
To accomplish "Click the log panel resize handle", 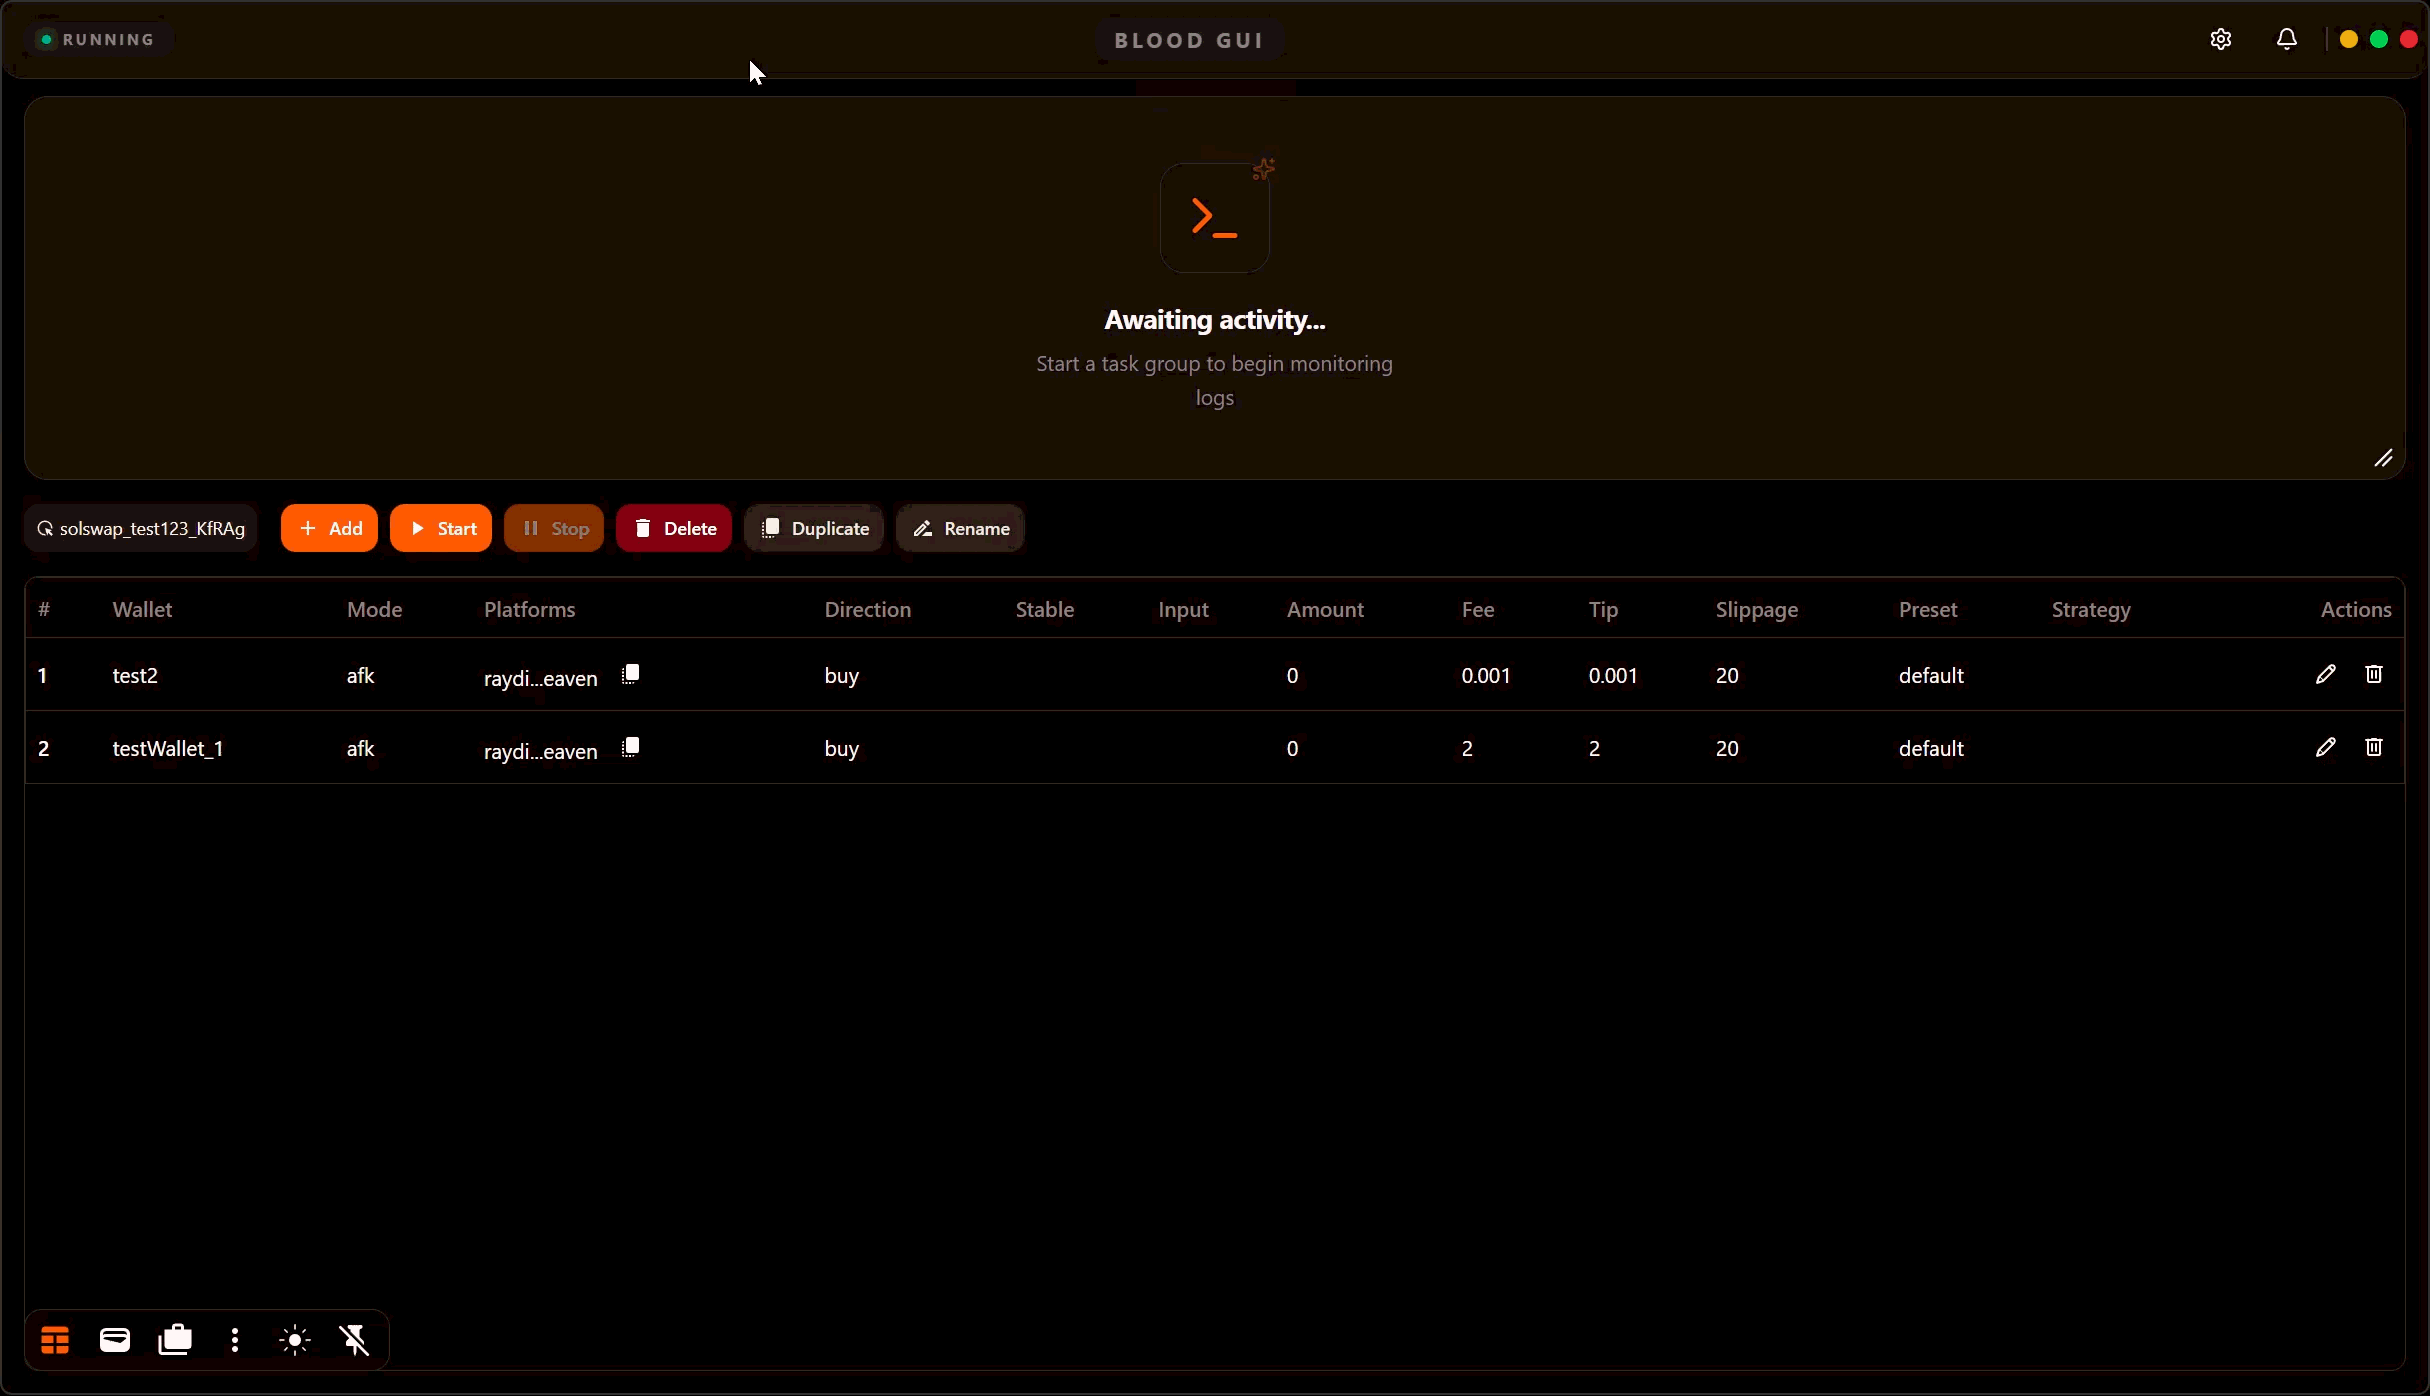I will pyautogui.click(x=2383, y=458).
